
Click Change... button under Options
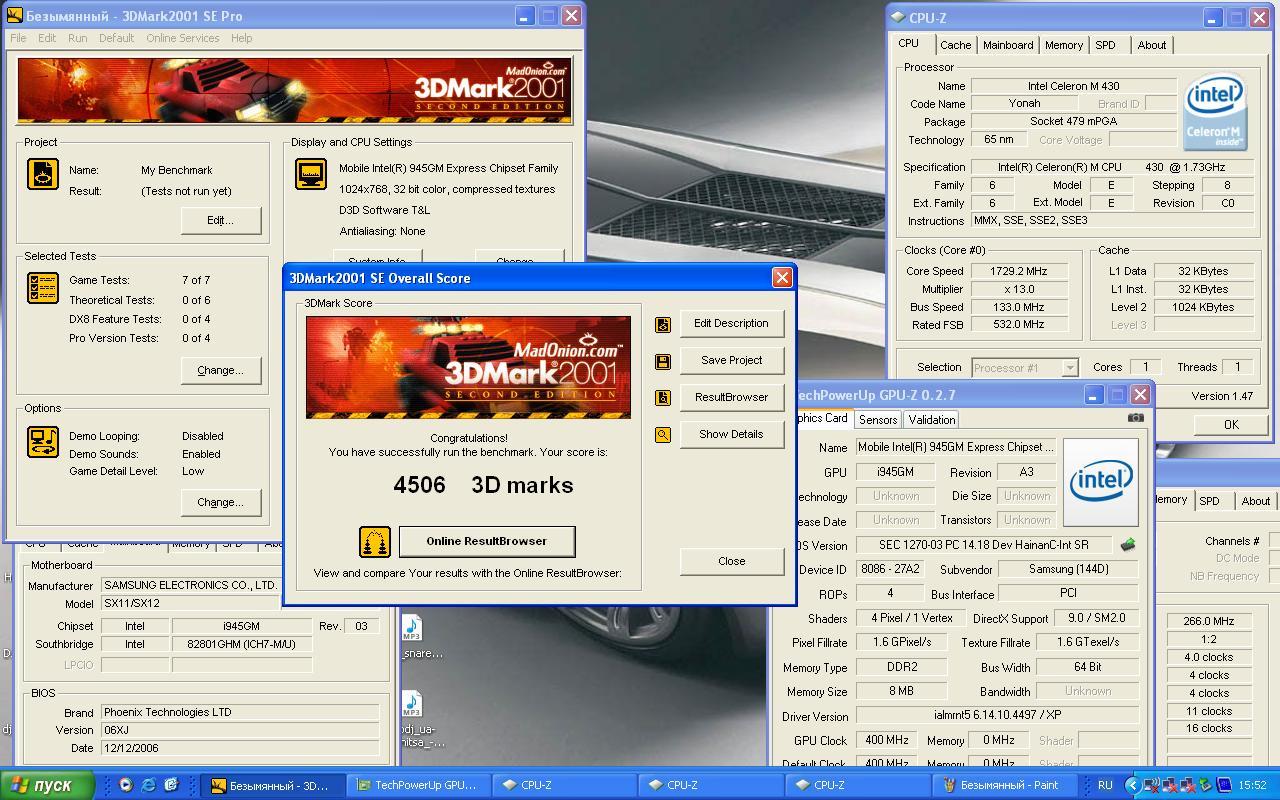tap(220, 503)
